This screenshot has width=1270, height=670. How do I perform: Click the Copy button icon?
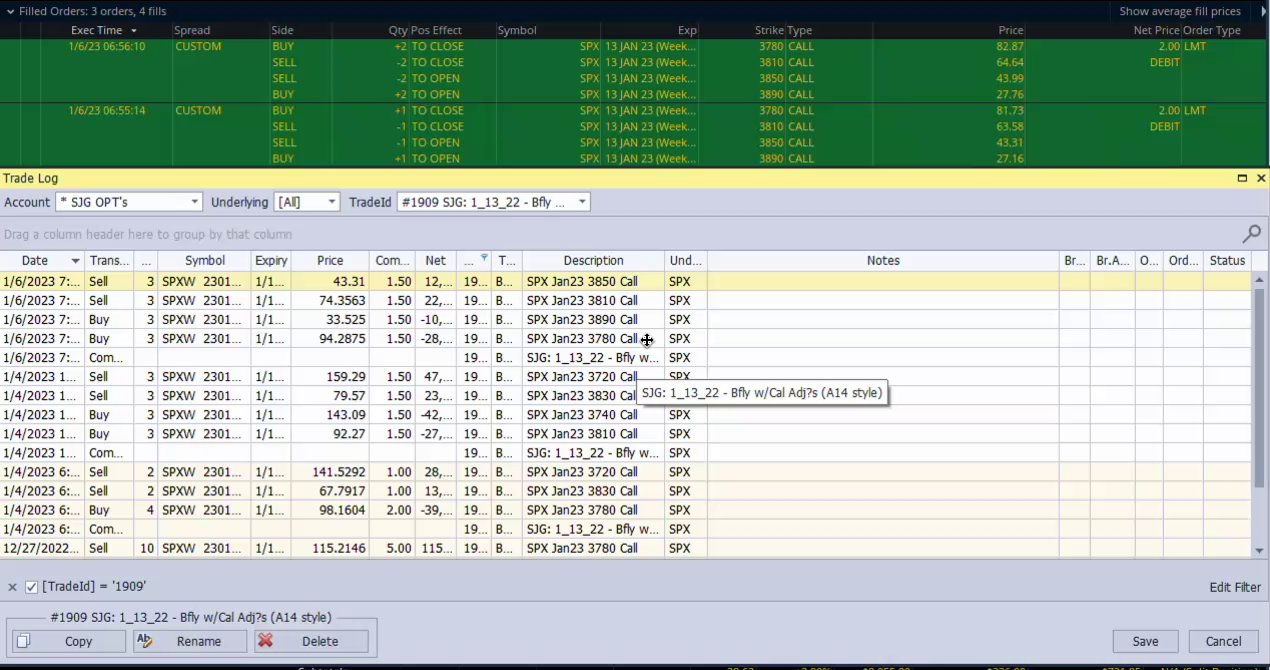coord(24,641)
